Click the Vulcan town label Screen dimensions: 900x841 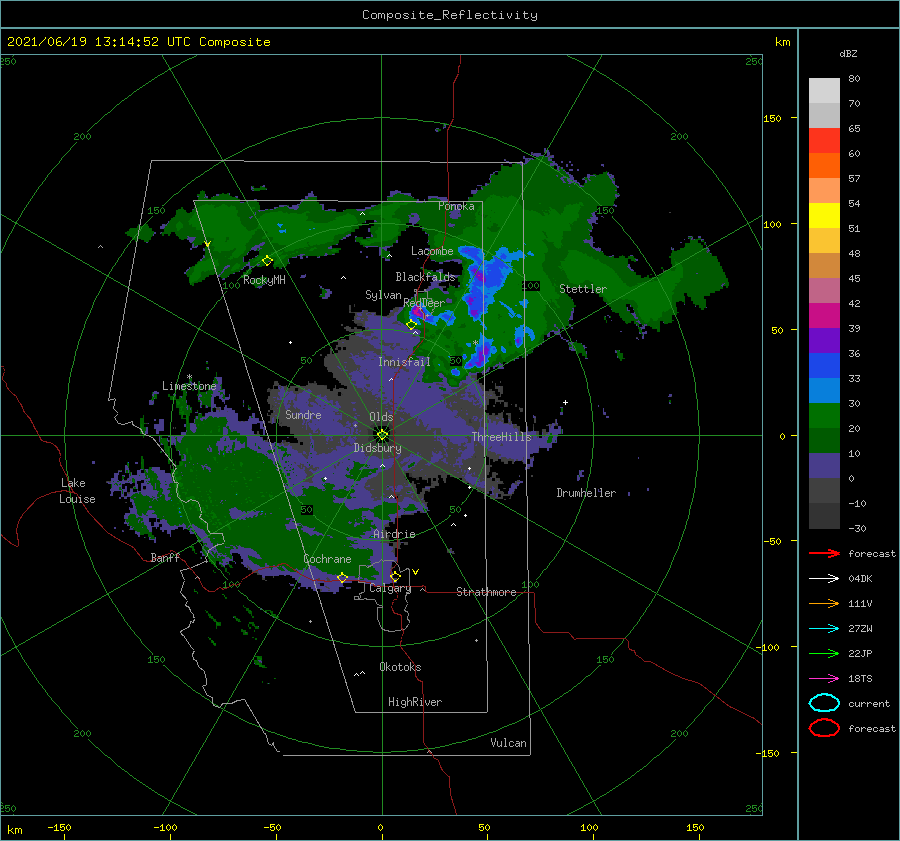point(509,743)
